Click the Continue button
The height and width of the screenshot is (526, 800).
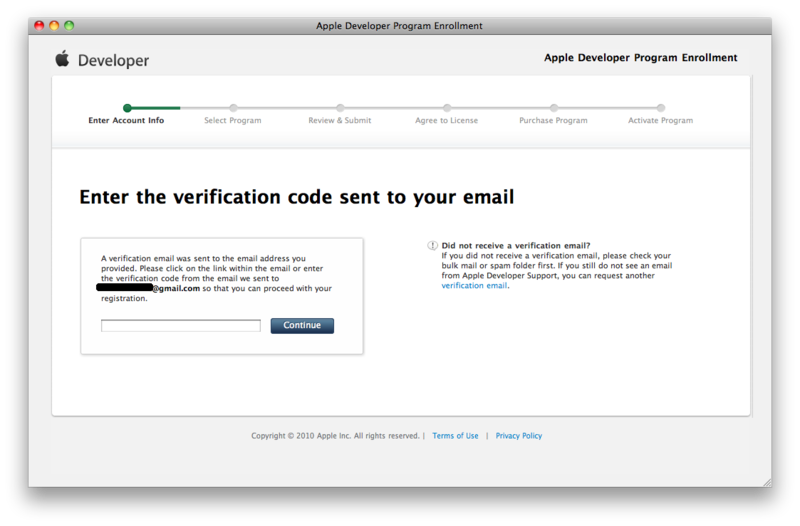click(x=302, y=325)
